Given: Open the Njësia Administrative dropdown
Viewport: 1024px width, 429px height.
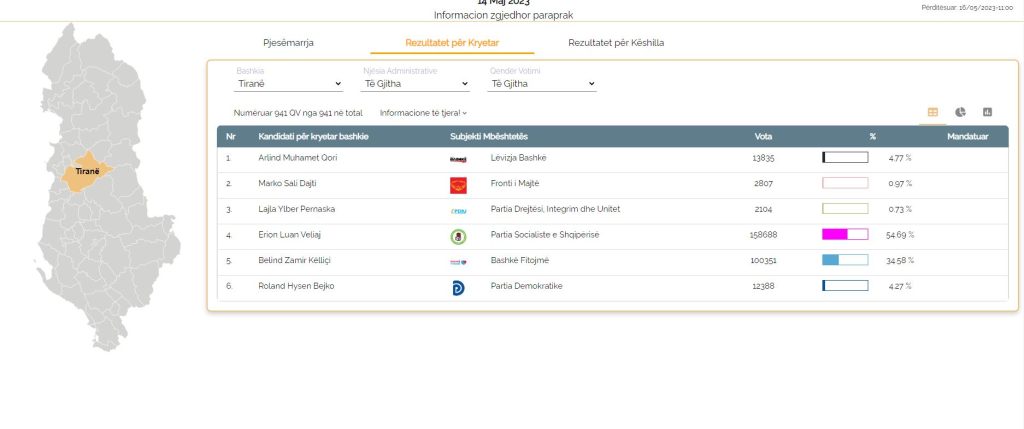Looking at the screenshot, I should (x=415, y=84).
